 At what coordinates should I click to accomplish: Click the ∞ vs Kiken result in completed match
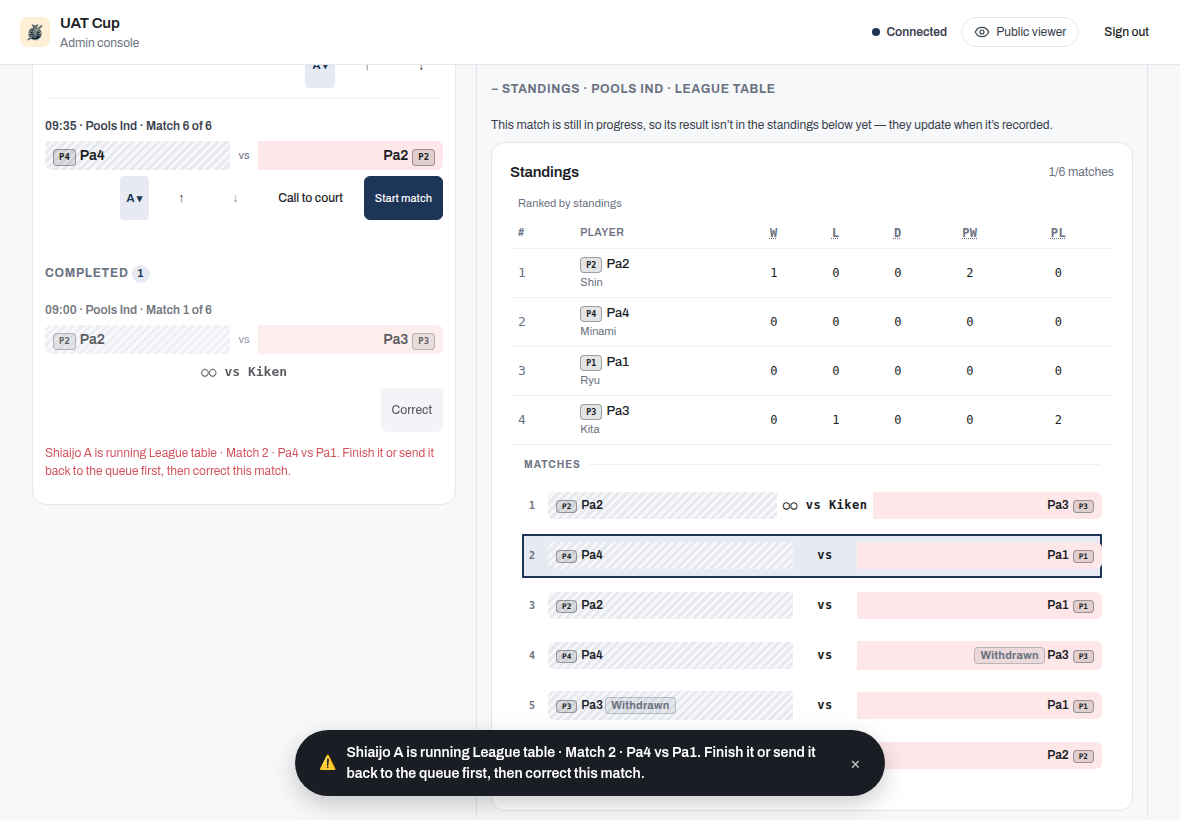244,372
